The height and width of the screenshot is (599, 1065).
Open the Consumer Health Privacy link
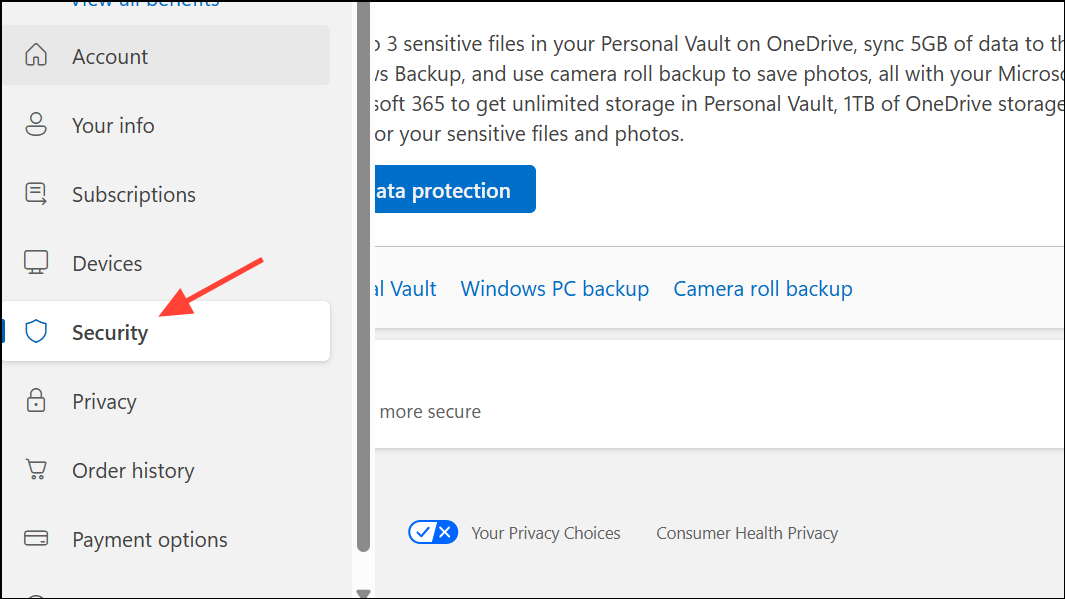pyautogui.click(x=746, y=533)
